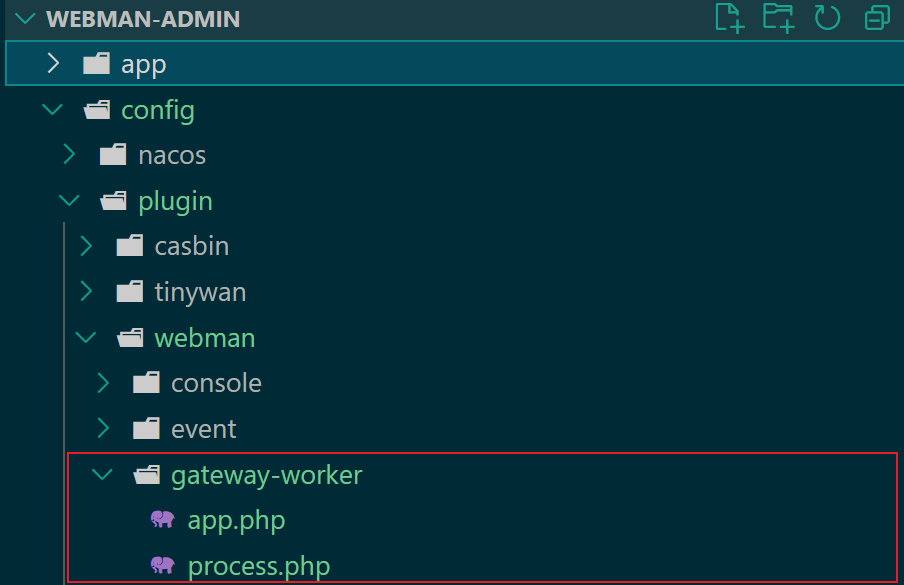The image size is (904, 585).
Task: Click the app folder icon
Action: click(96, 63)
